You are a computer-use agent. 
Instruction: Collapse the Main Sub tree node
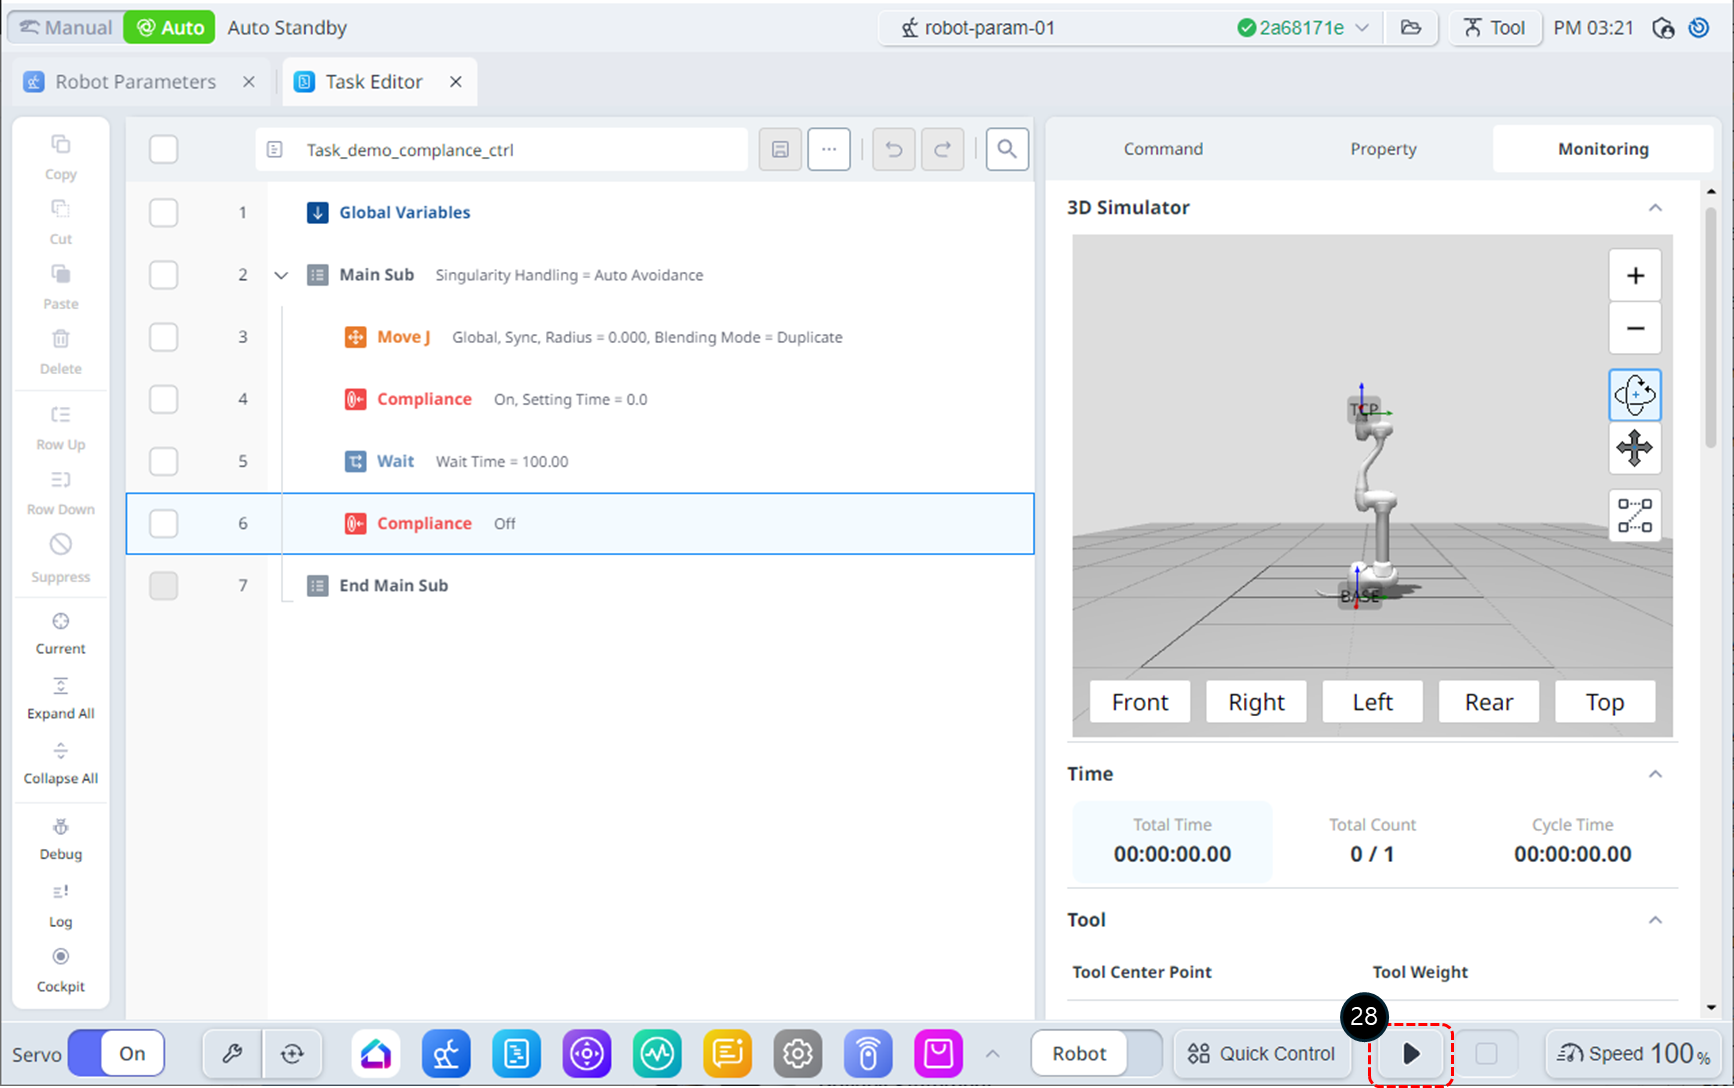point(281,275)
